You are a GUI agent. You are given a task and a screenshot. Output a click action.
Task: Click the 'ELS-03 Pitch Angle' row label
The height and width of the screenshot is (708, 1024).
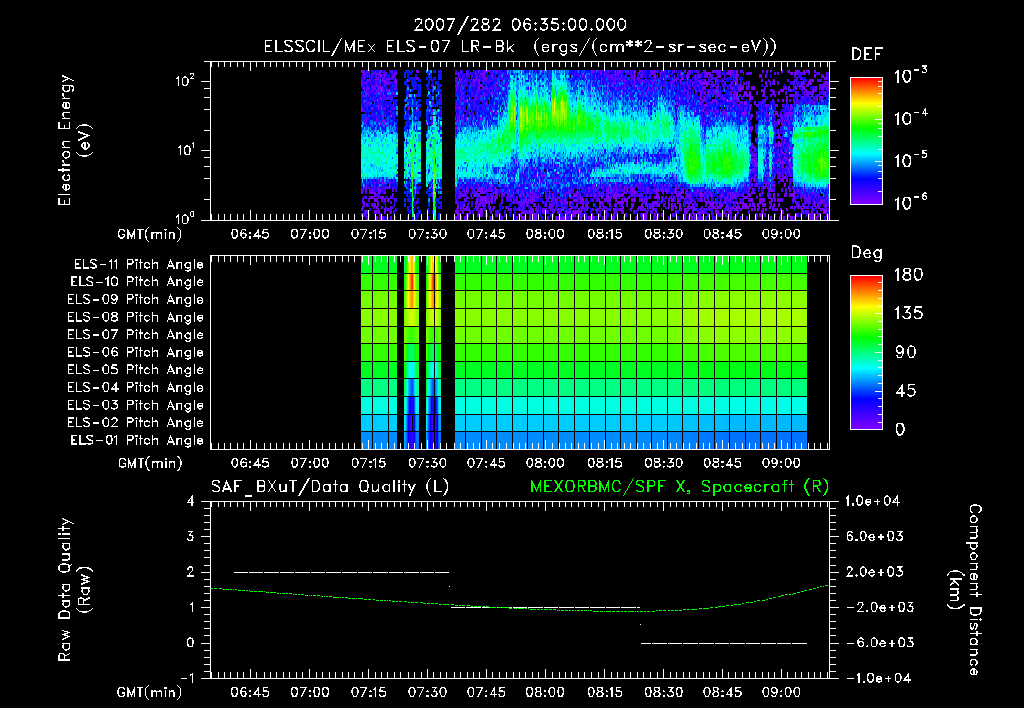pos(135,406)
